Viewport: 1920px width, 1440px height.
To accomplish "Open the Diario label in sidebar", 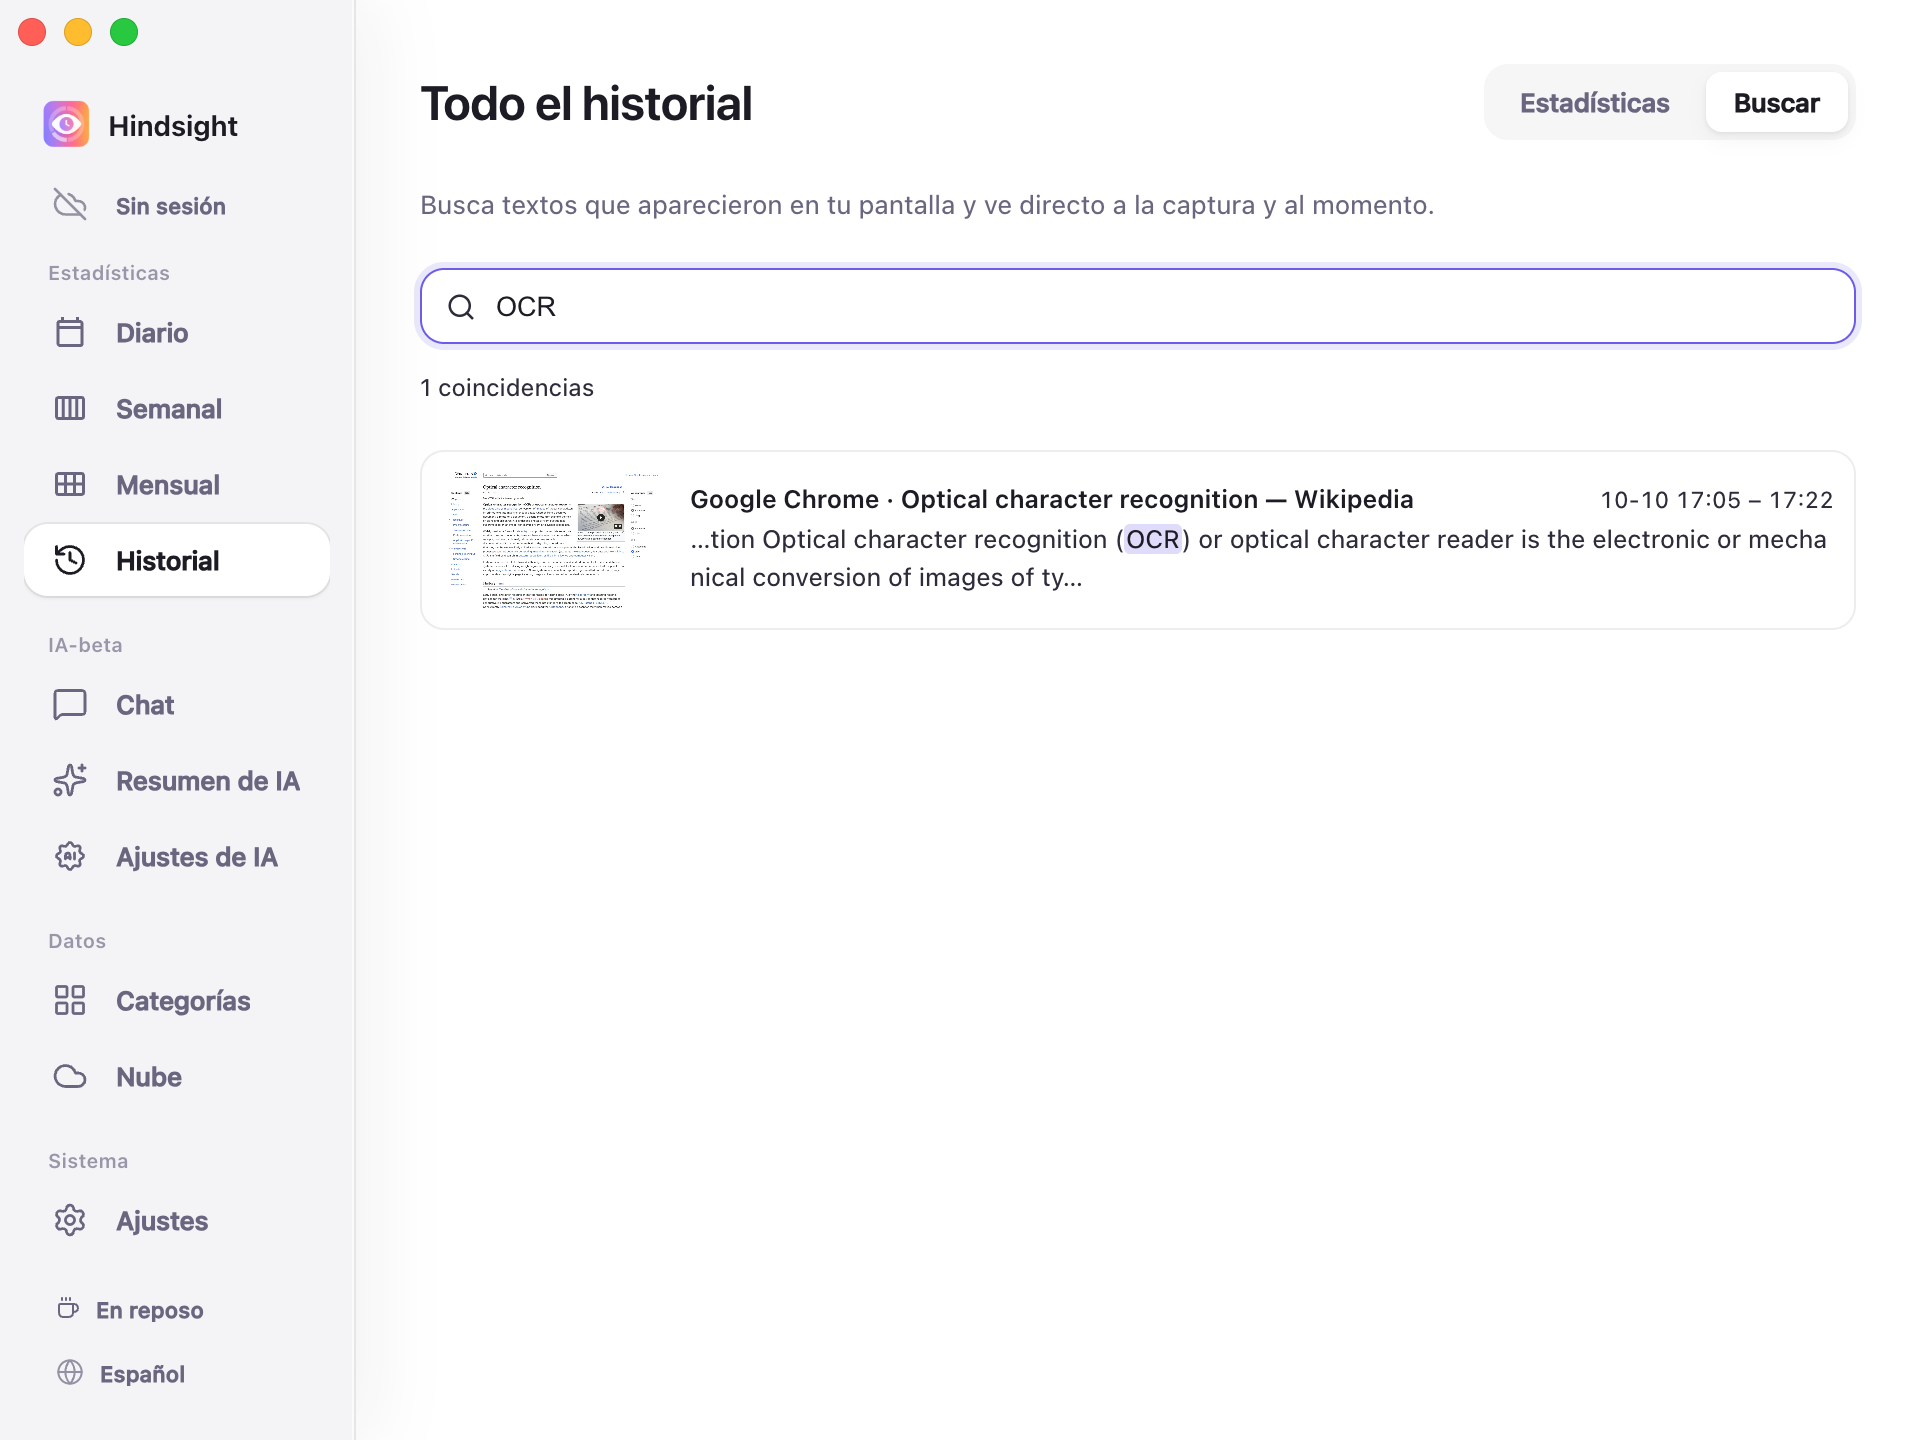I will [152, 333].
